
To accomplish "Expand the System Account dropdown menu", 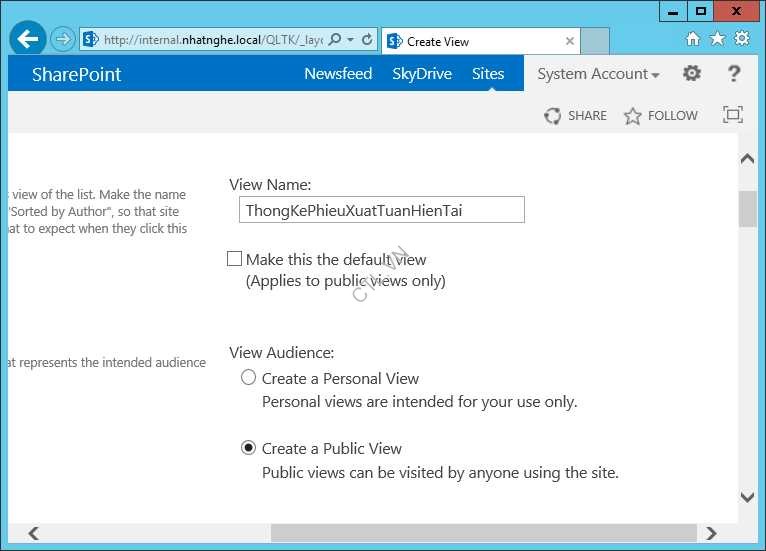I will tap(598, 74).
